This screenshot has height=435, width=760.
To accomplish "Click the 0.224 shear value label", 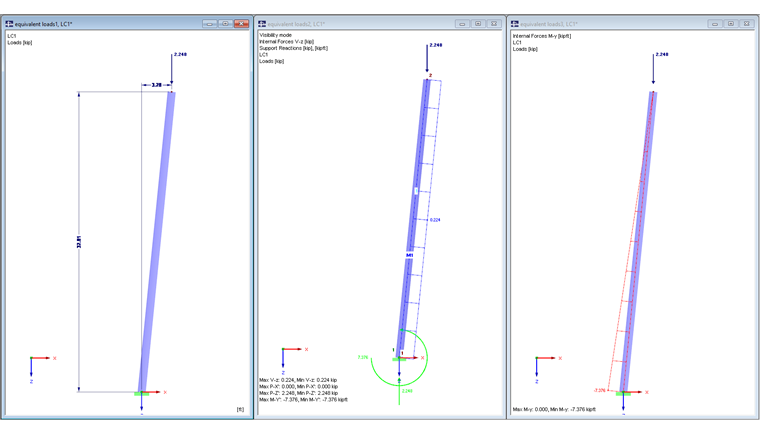I will [x=435, y=220].
